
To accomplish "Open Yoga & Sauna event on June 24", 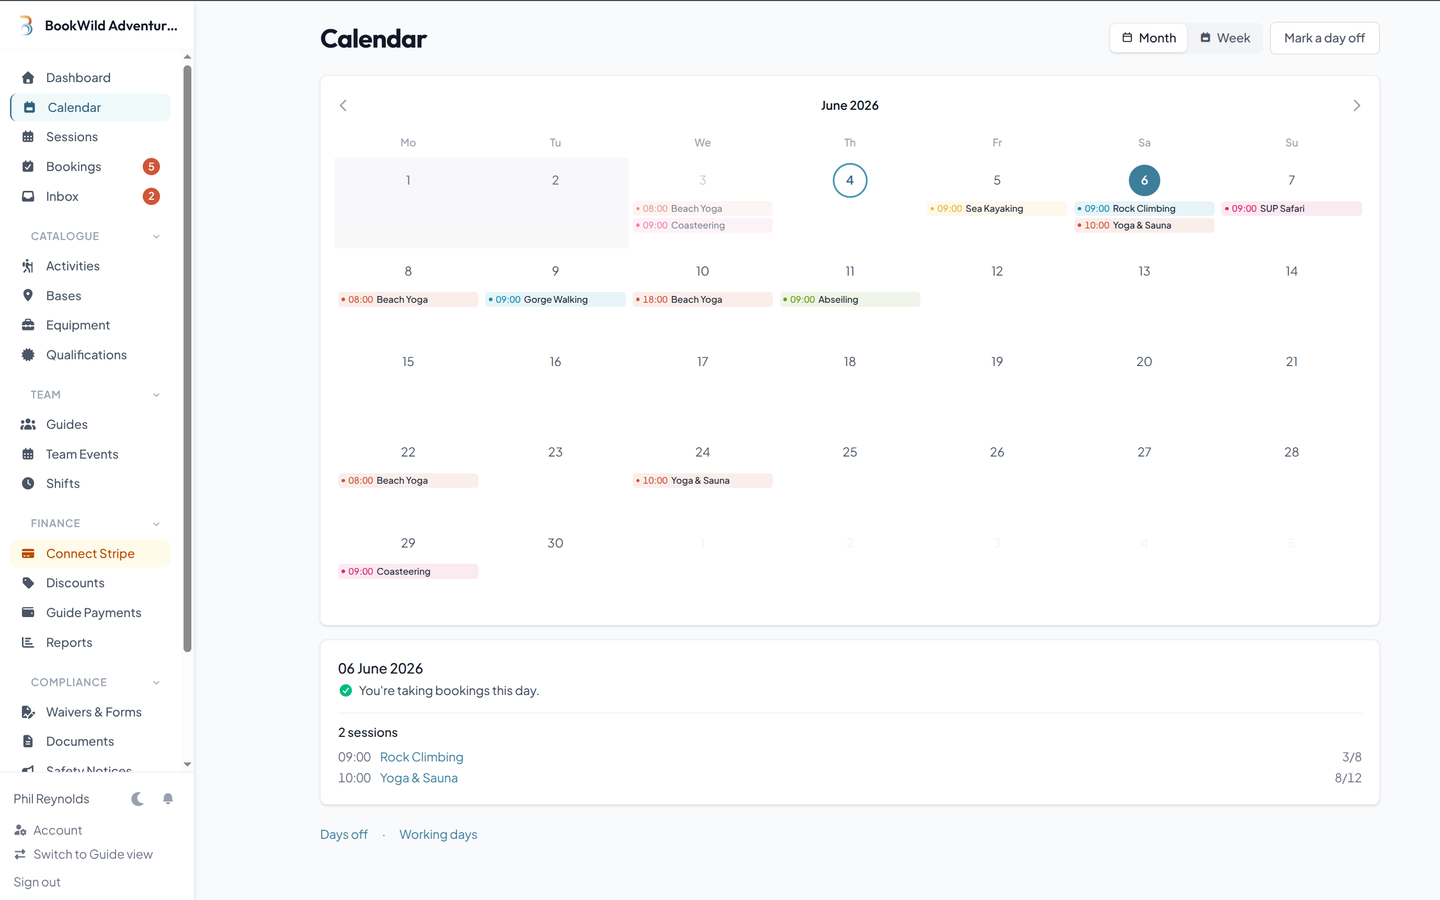I will [x=702, y=481].
